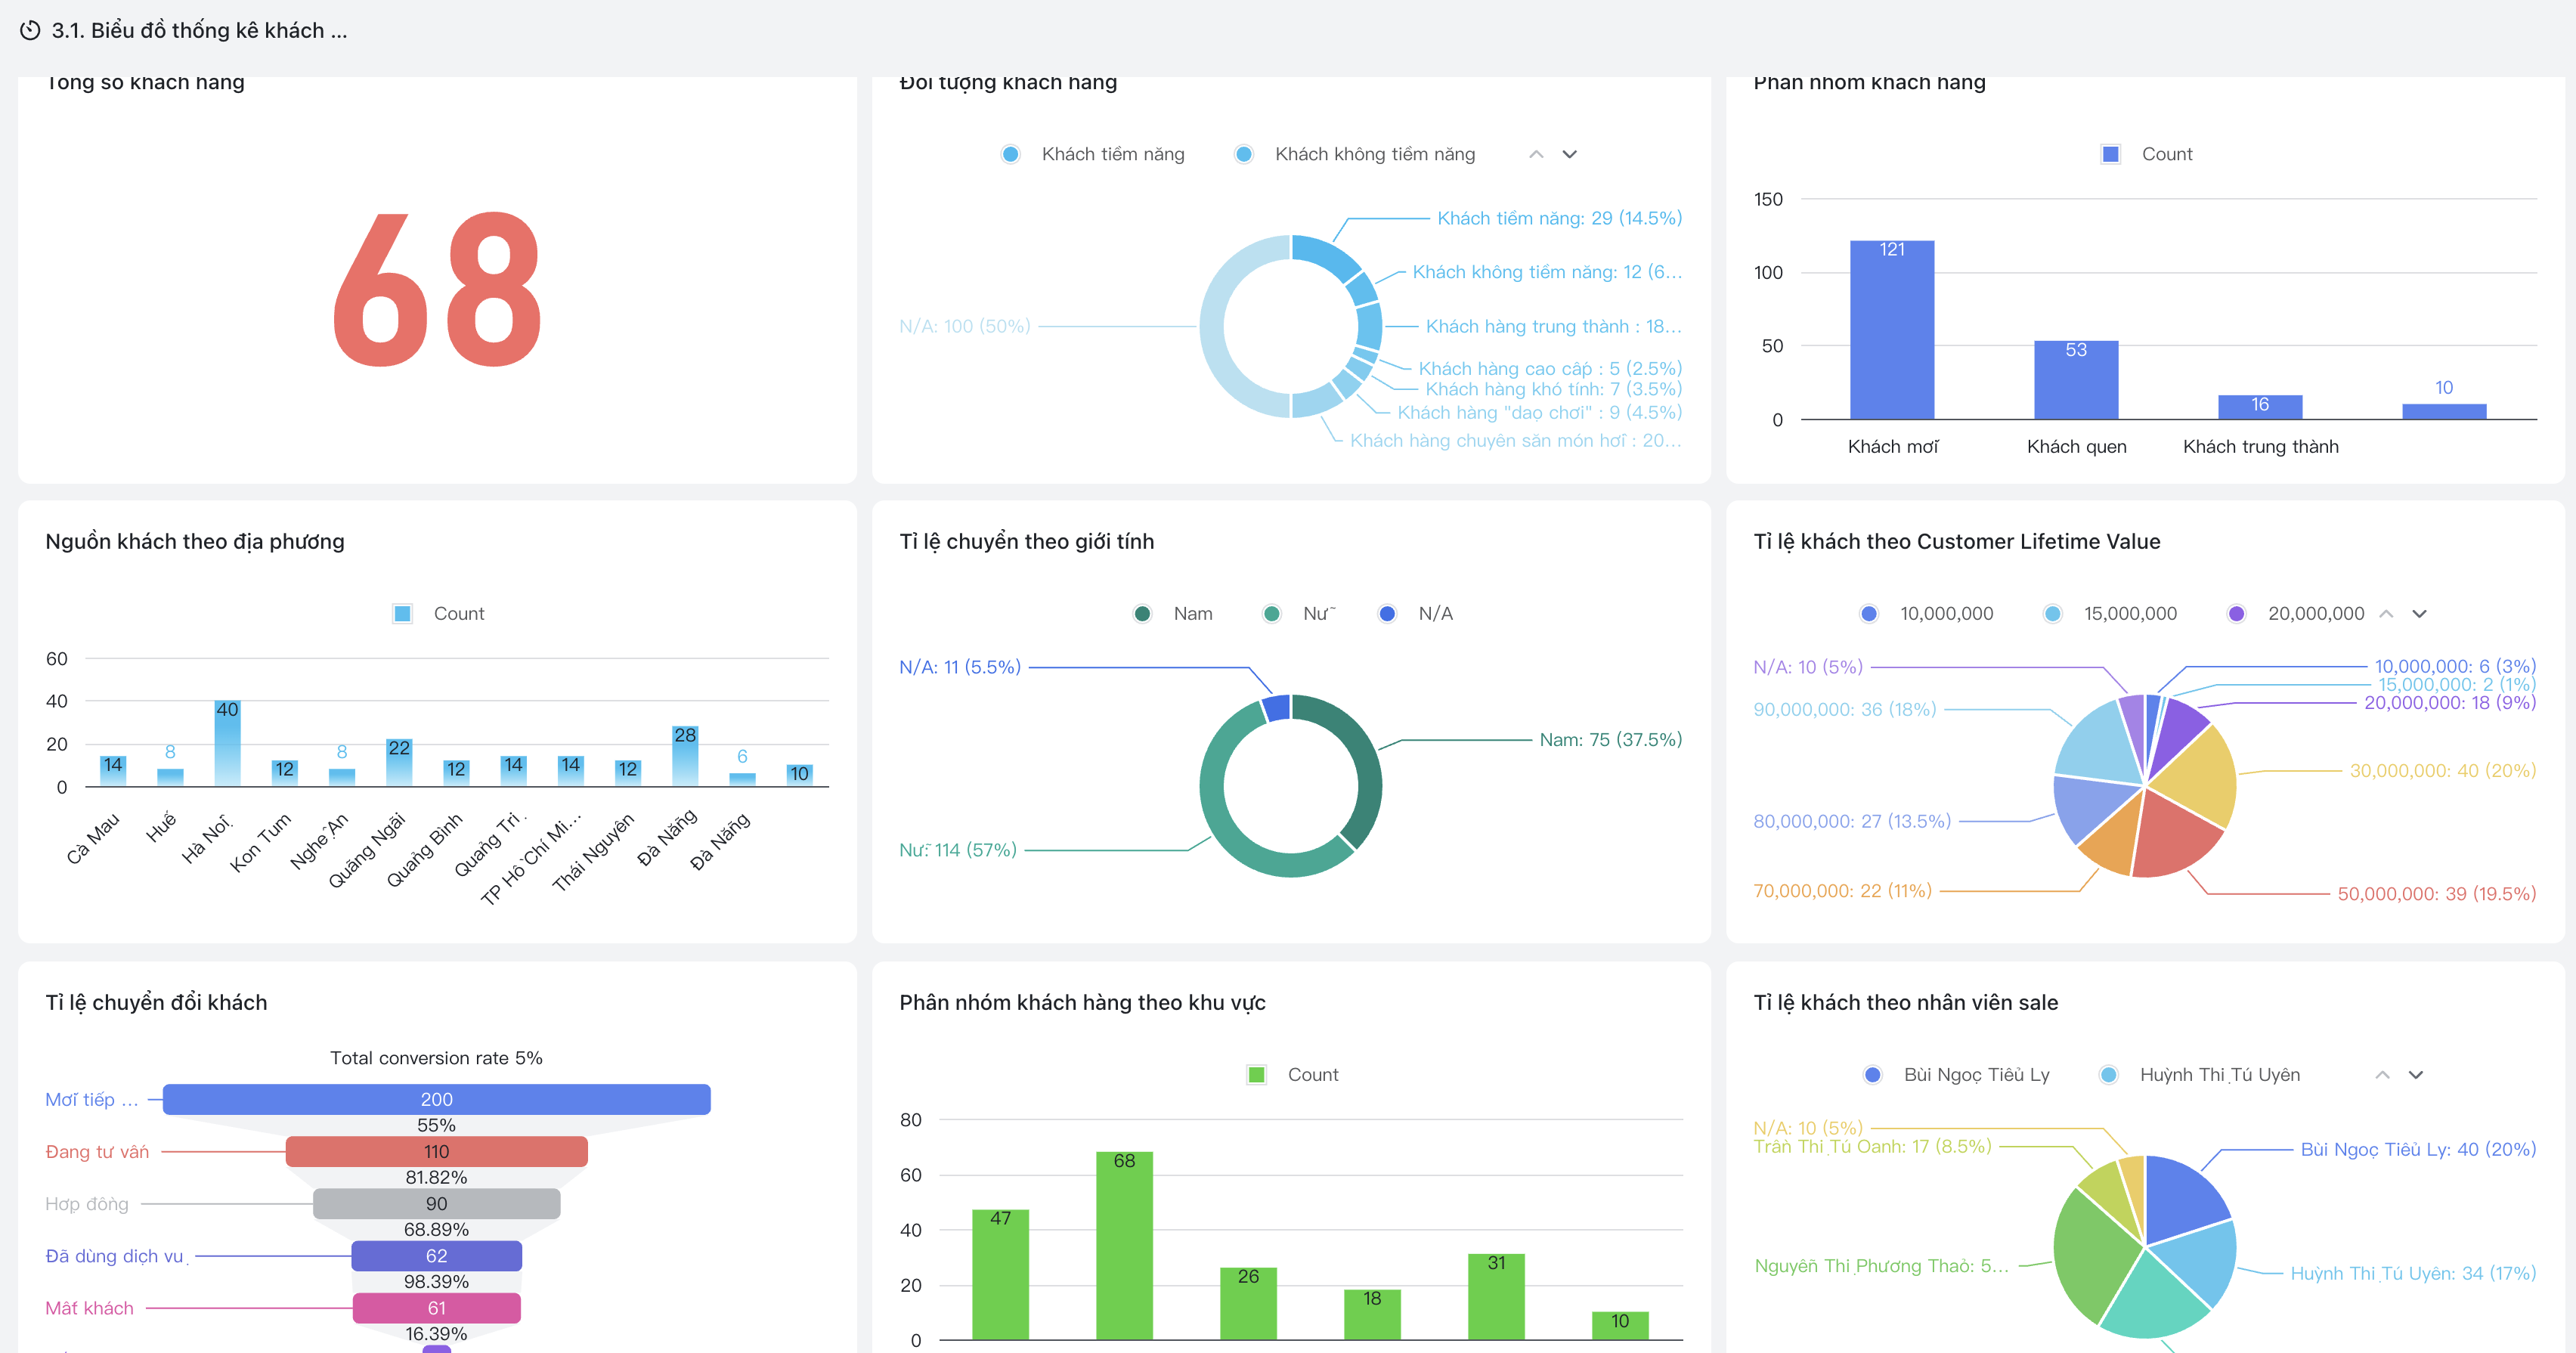Select funnel stage 'Mới tiếp' bar 200
The height and width of the screenshot is (1353, 2576).
click(437, 1099)
